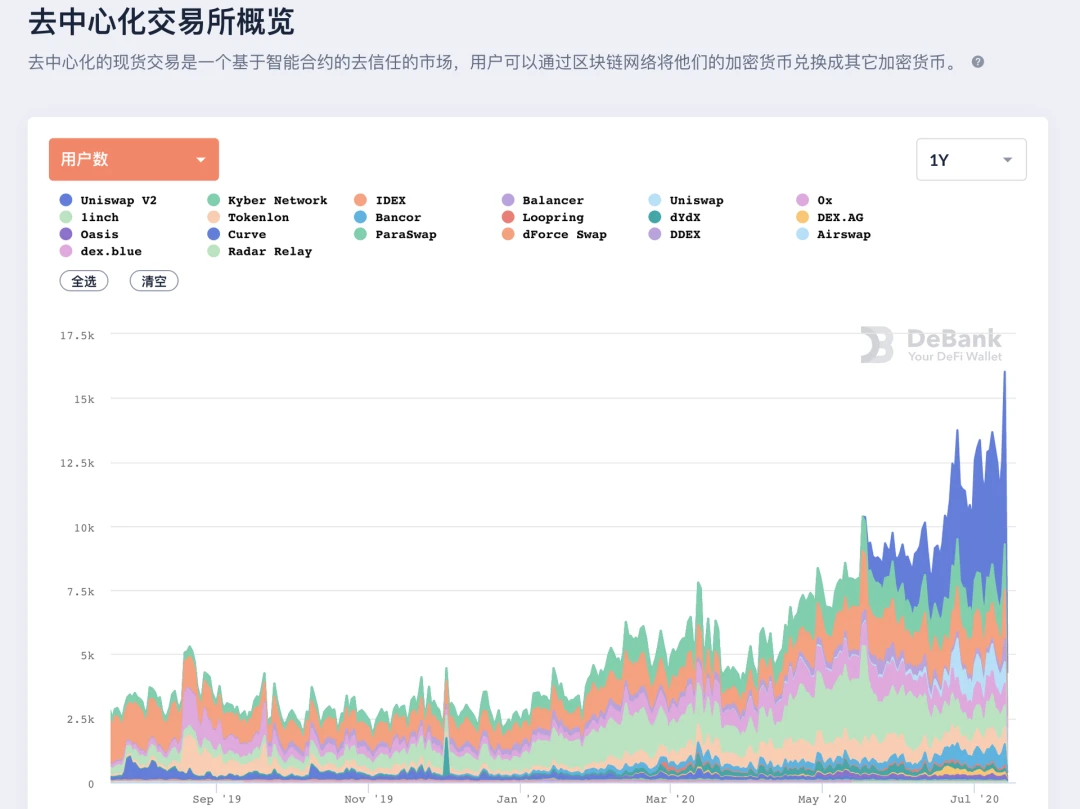Click the help question mark icon
Image resolution: width=1080 pixels, height=809 pixels.
pos(978,62)
